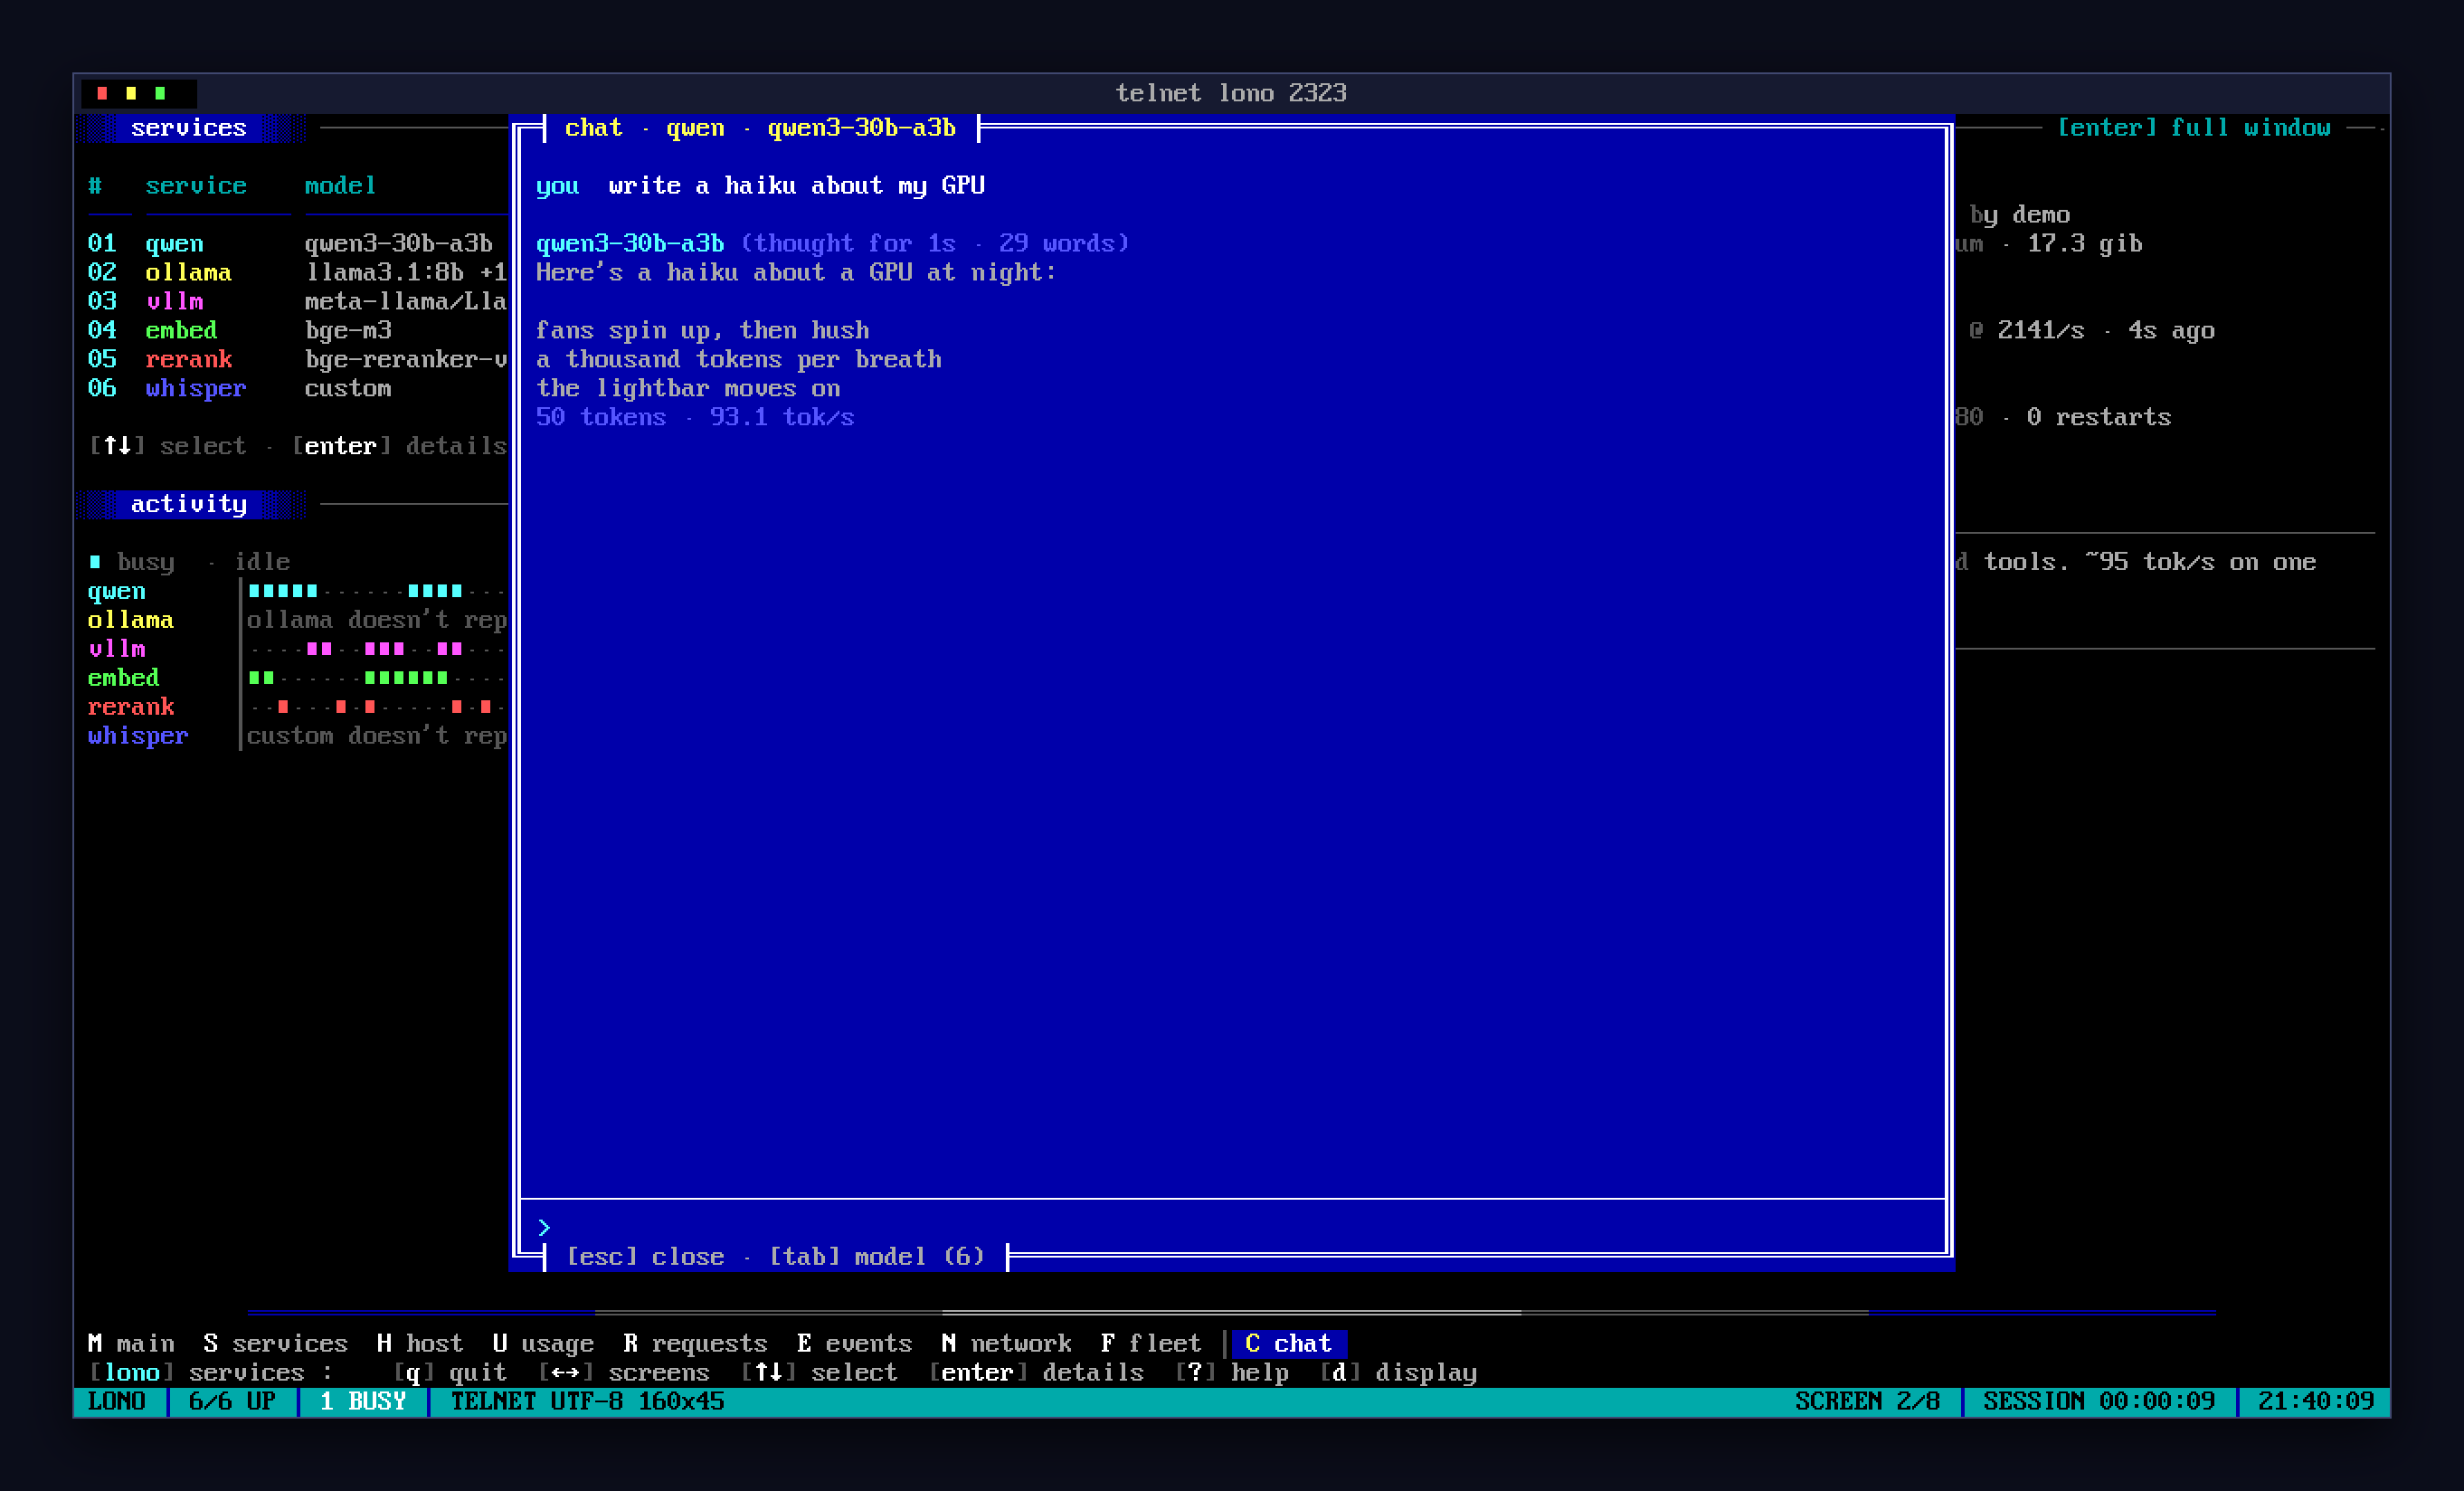Screen dimensions: 2464x1491
Task: Click SCREEN 2/8 in status bar
Action: (1867, 1401)
